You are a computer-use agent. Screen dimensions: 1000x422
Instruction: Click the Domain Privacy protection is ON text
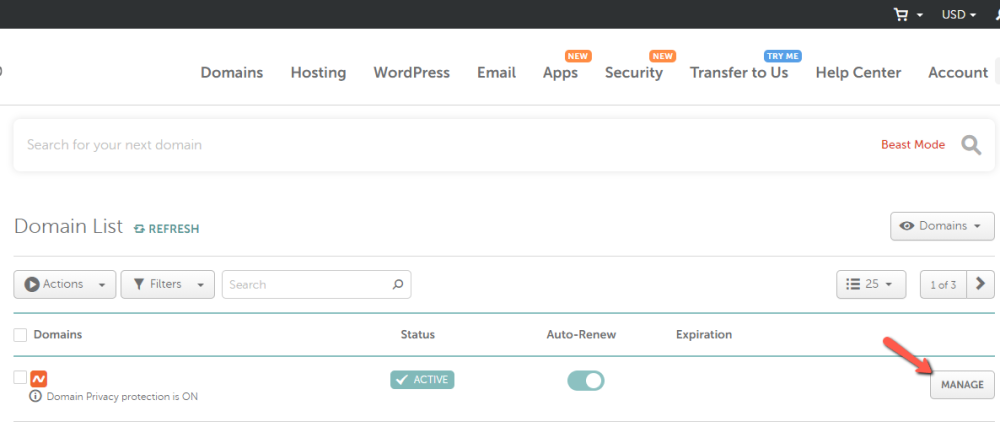[122, 397]
